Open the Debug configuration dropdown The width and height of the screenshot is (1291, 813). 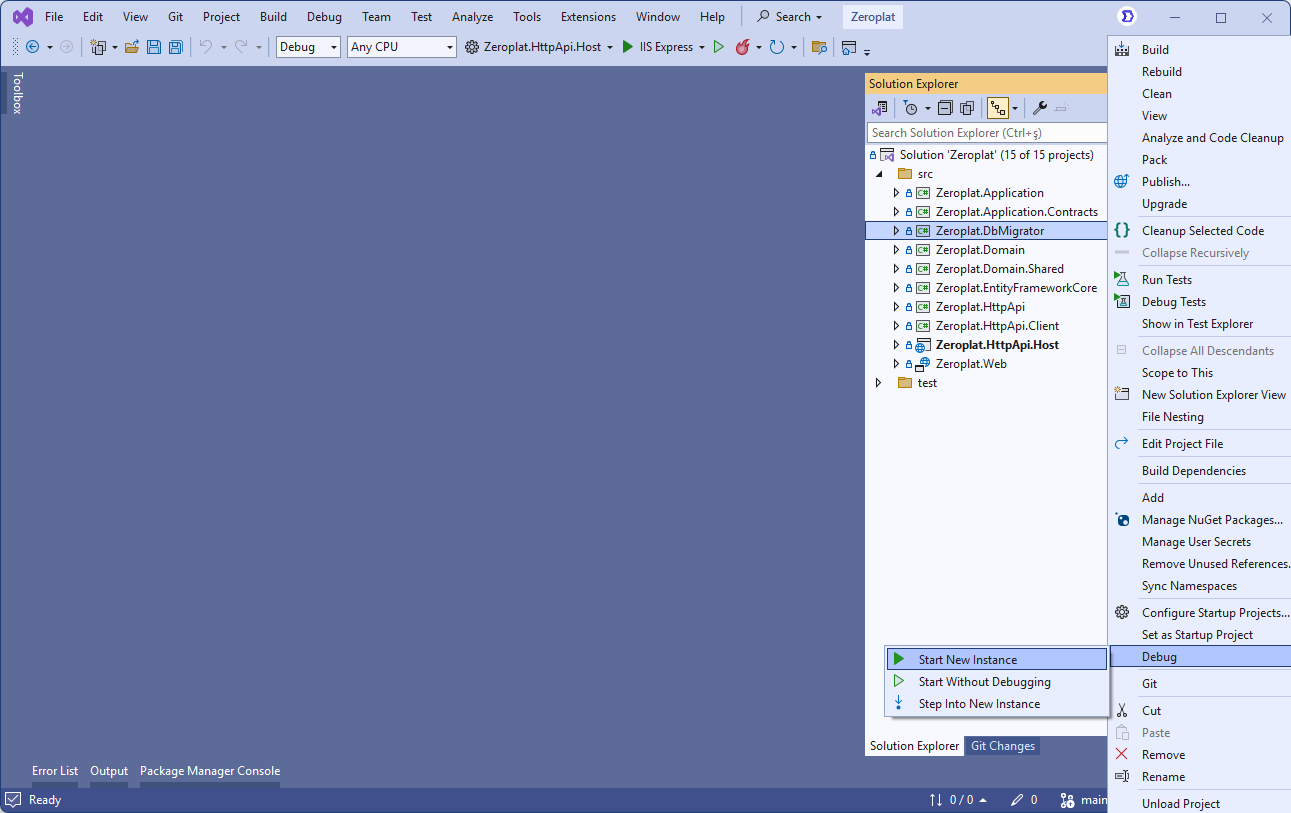tap(308, 47)
